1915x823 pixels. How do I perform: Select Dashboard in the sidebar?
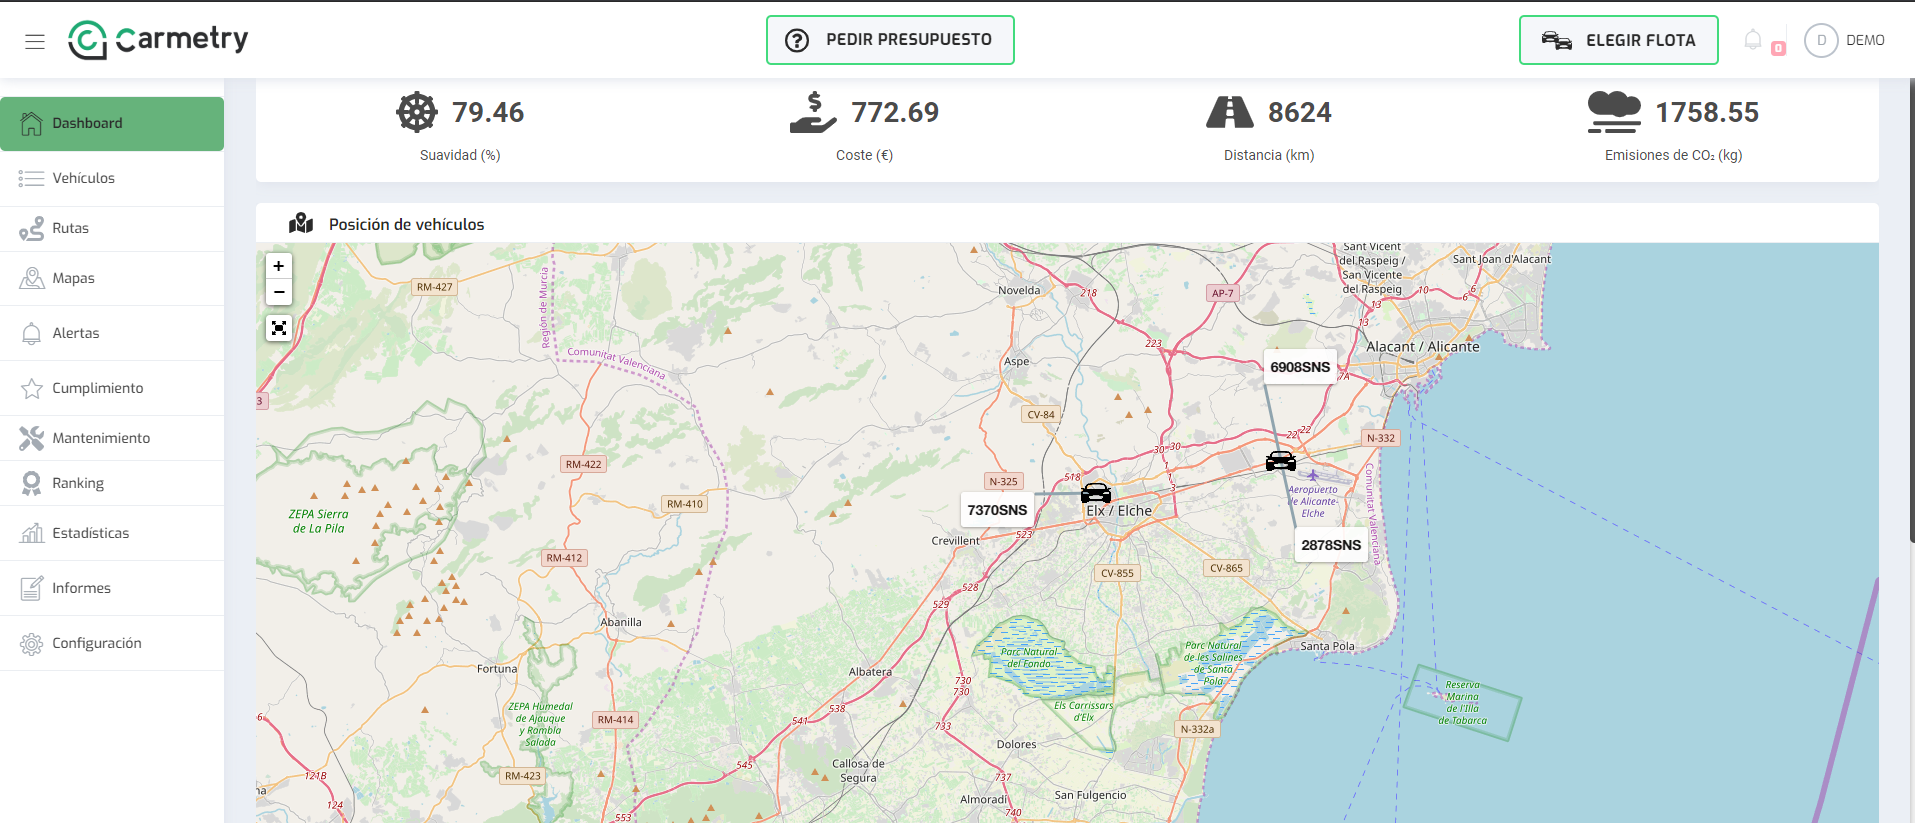(x=112, y=123)
